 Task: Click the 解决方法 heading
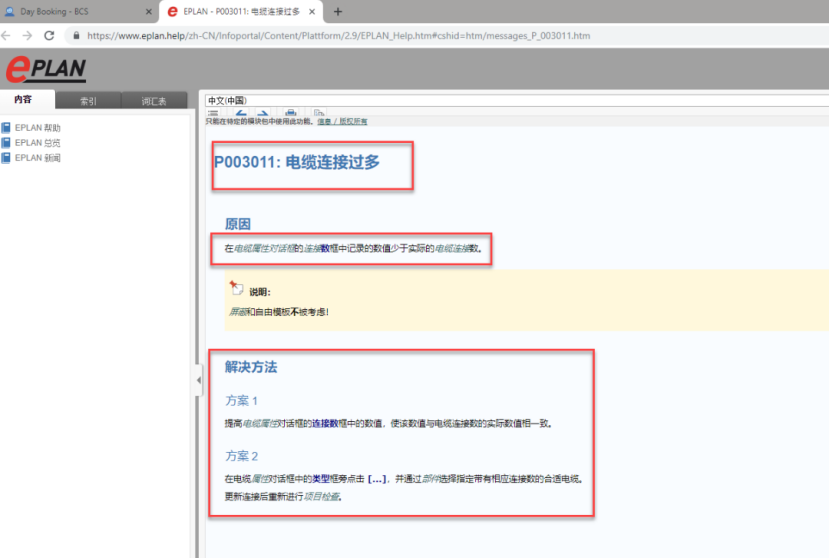tap(251, 367)
